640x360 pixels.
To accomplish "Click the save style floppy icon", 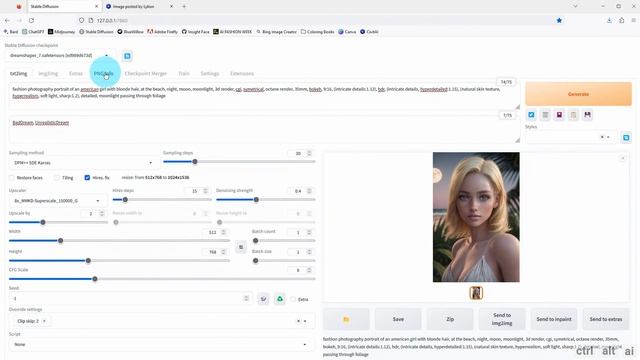I will [587, 115].
